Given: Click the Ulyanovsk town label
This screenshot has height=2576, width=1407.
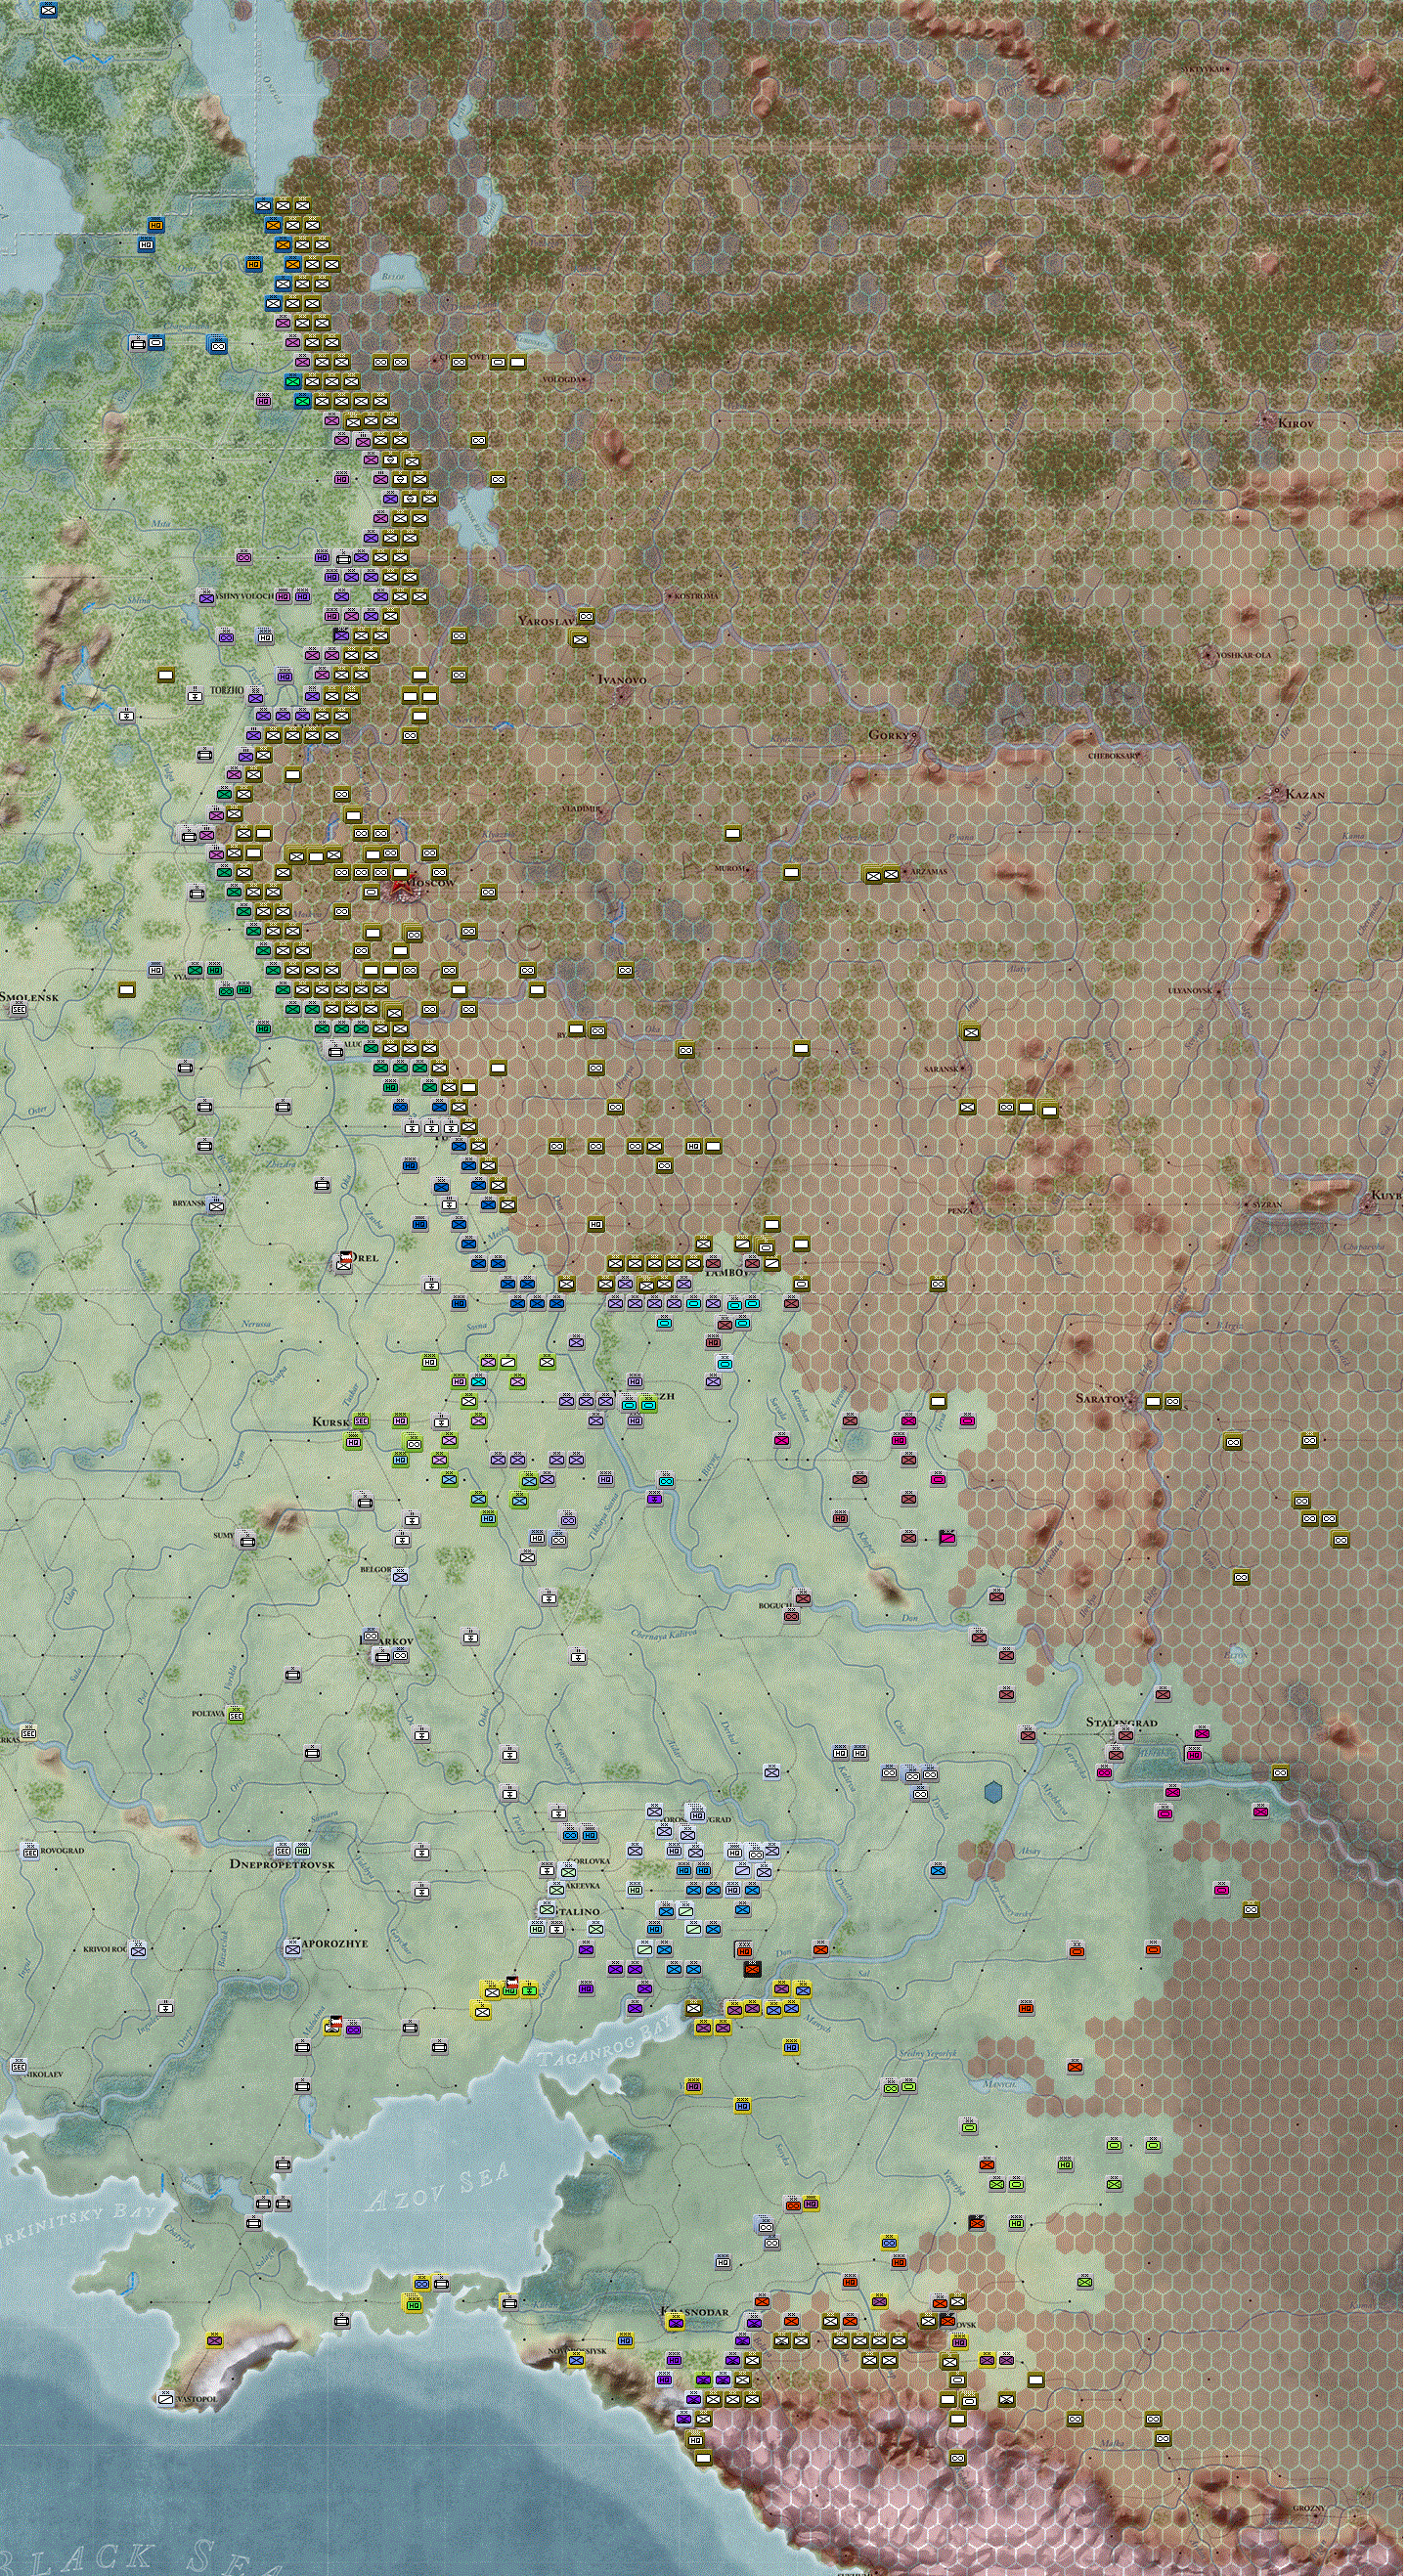Looking at the screenshot, I should [x=1192, y=992].
